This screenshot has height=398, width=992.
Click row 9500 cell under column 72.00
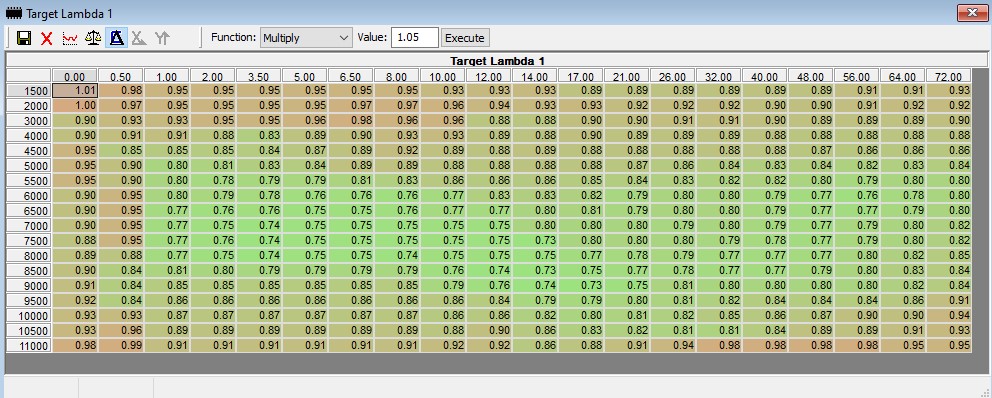(948, 301)
